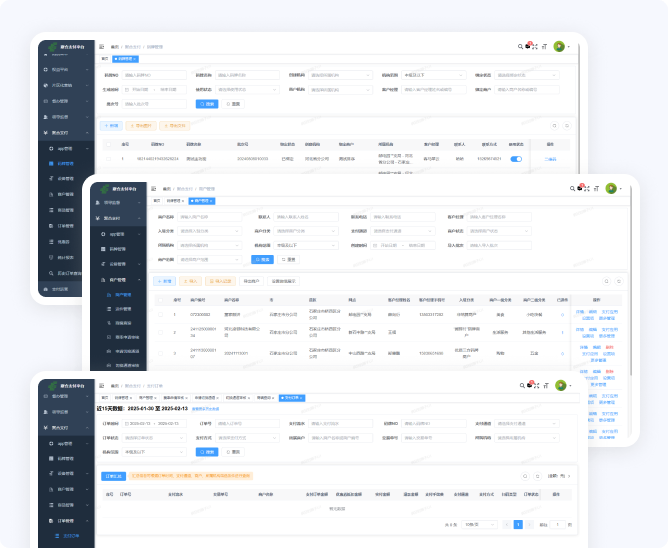This screenshot has height=548, width=668.
Task: Check row 2 checkbox in middle window table
Action: 161,332
